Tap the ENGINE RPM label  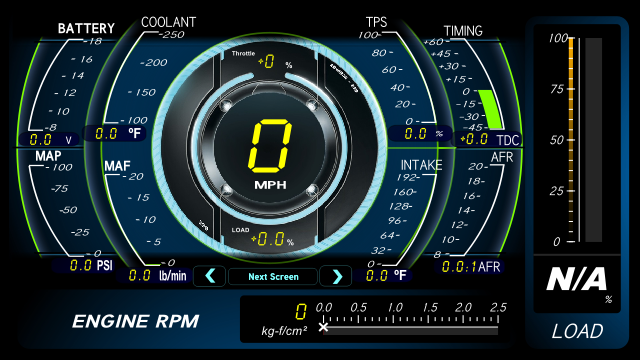click(x=136, y=322)
